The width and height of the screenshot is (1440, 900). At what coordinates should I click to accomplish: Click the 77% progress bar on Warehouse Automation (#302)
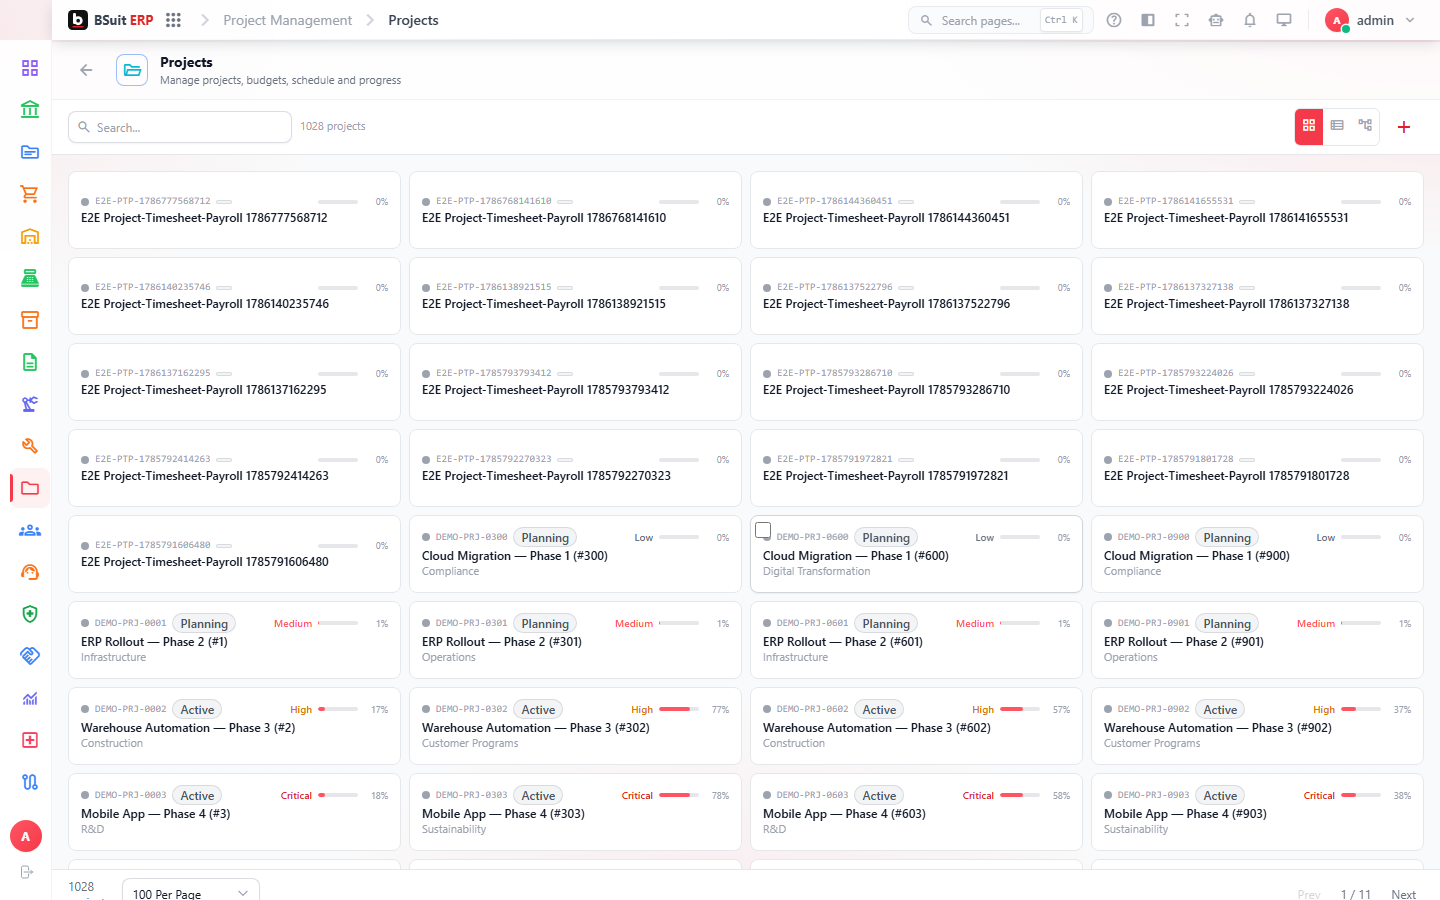pos(679,709)
